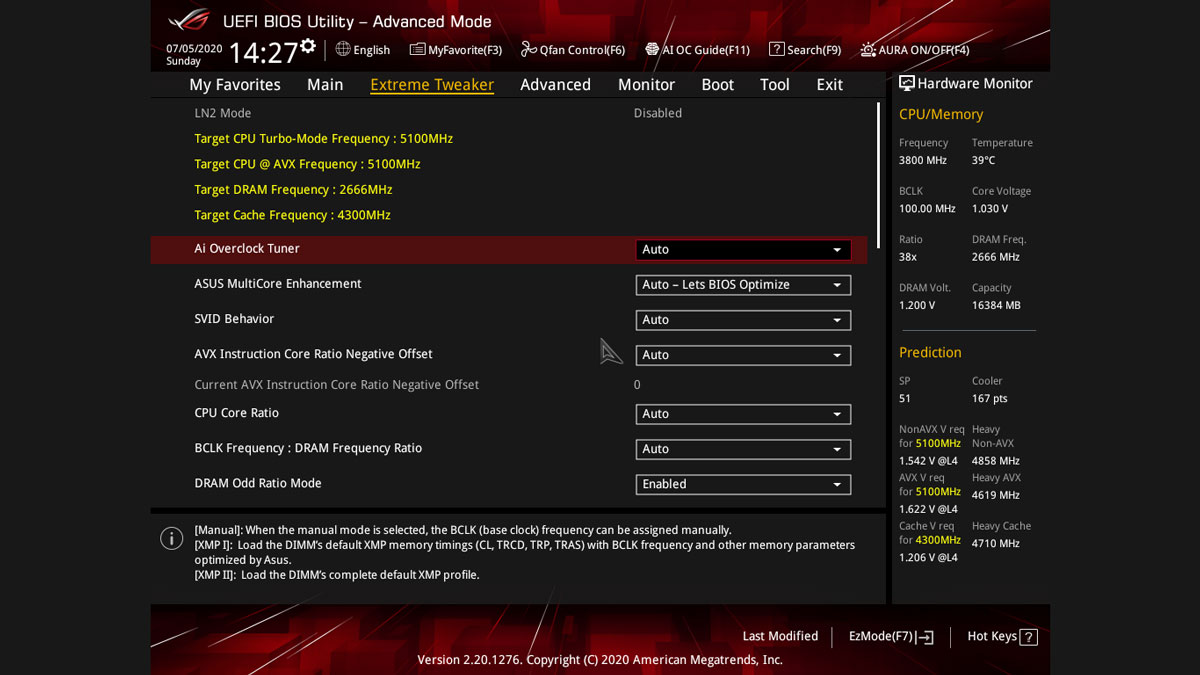Expand the SVID Behavior dropdown
Viewport: 1200px width, 675px height.
743,320
